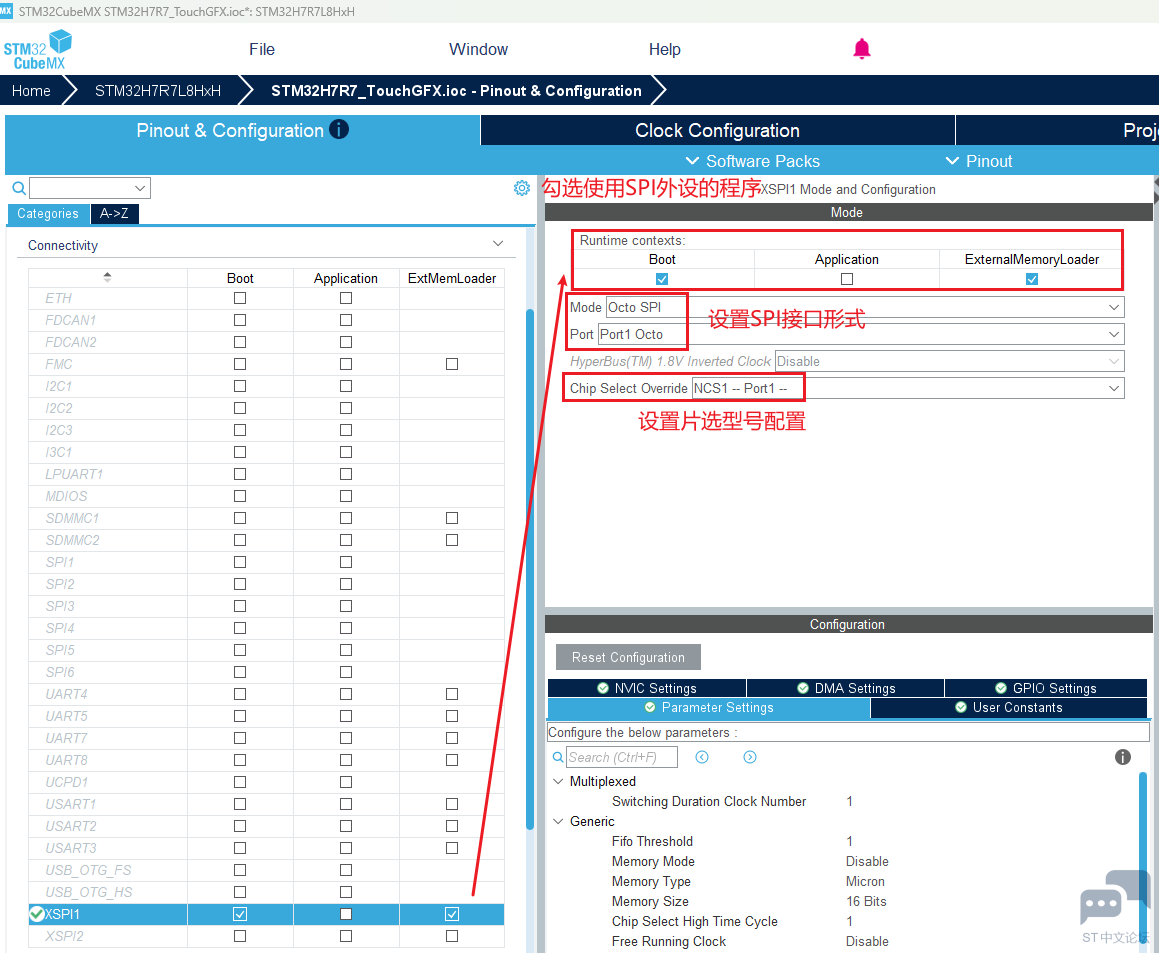The image size is (1159, 953).
Task: Open the File menu
Action: click(262, 50)
